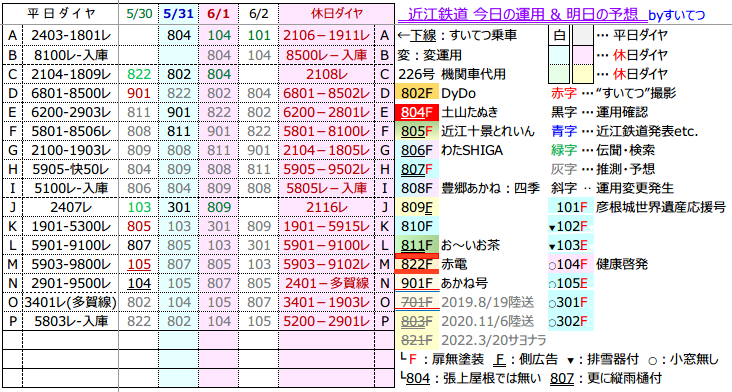Click the 2022.3/20サヨナラ note
The width and height of the screenshot is (732, 392).
click(x=493, y=341)
